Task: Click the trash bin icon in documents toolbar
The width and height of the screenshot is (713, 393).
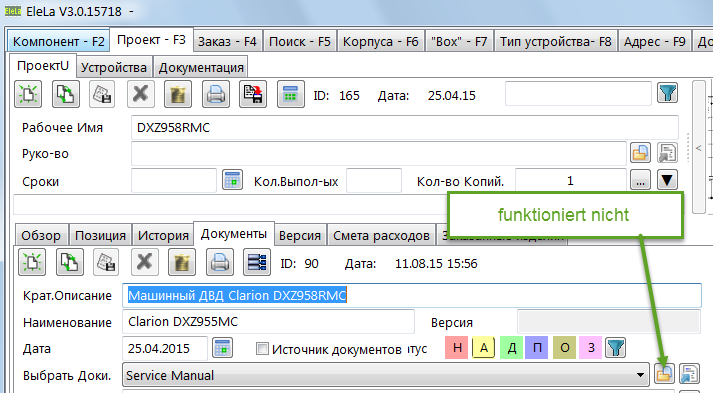Action: tap(182, 262)
